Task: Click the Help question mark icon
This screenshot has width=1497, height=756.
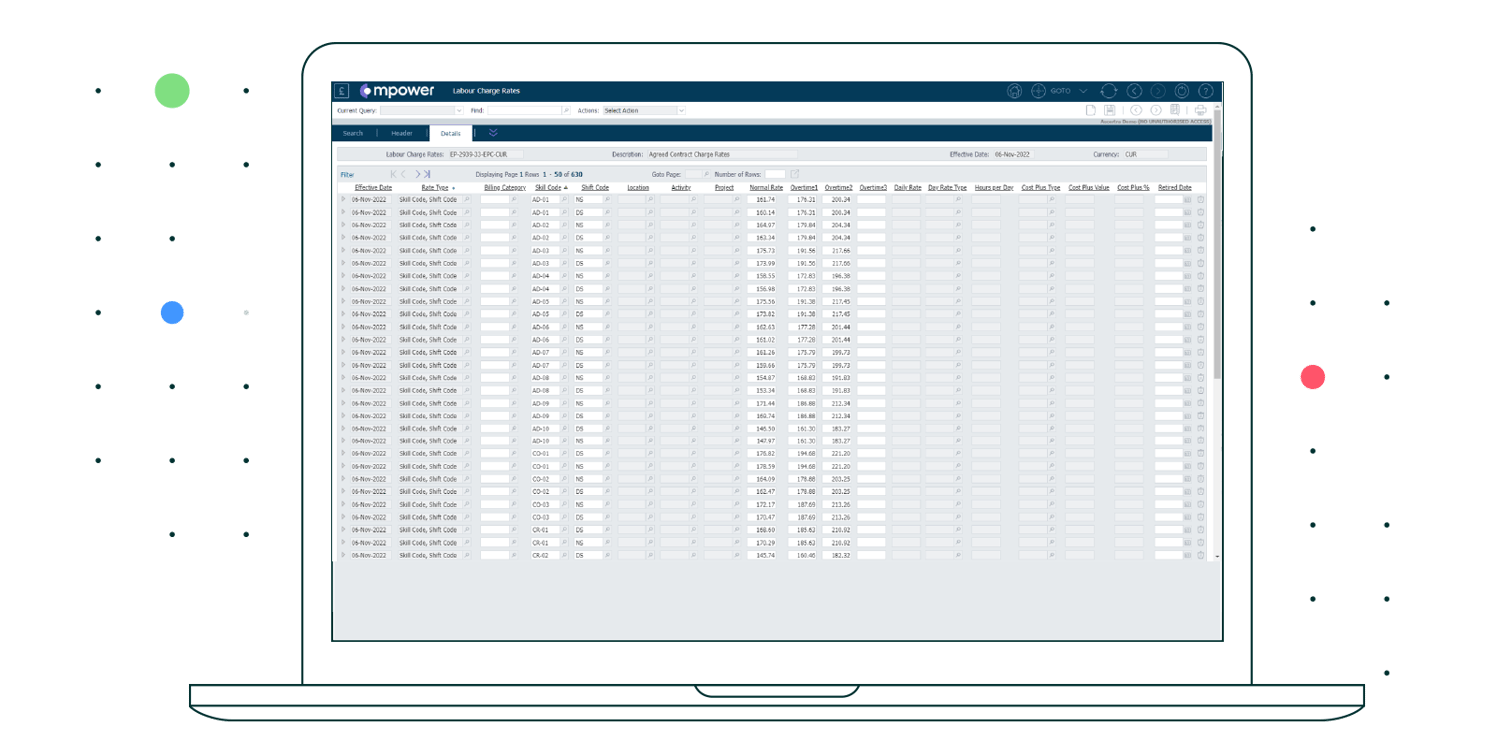Action: click(x=1206, y=90)
